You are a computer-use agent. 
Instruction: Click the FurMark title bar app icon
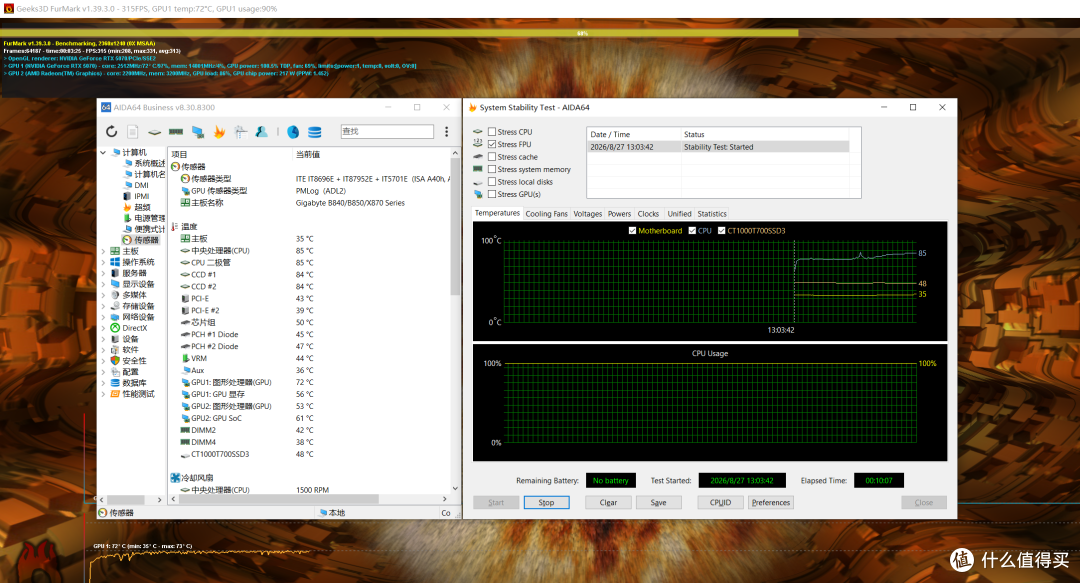pos(8,8)
